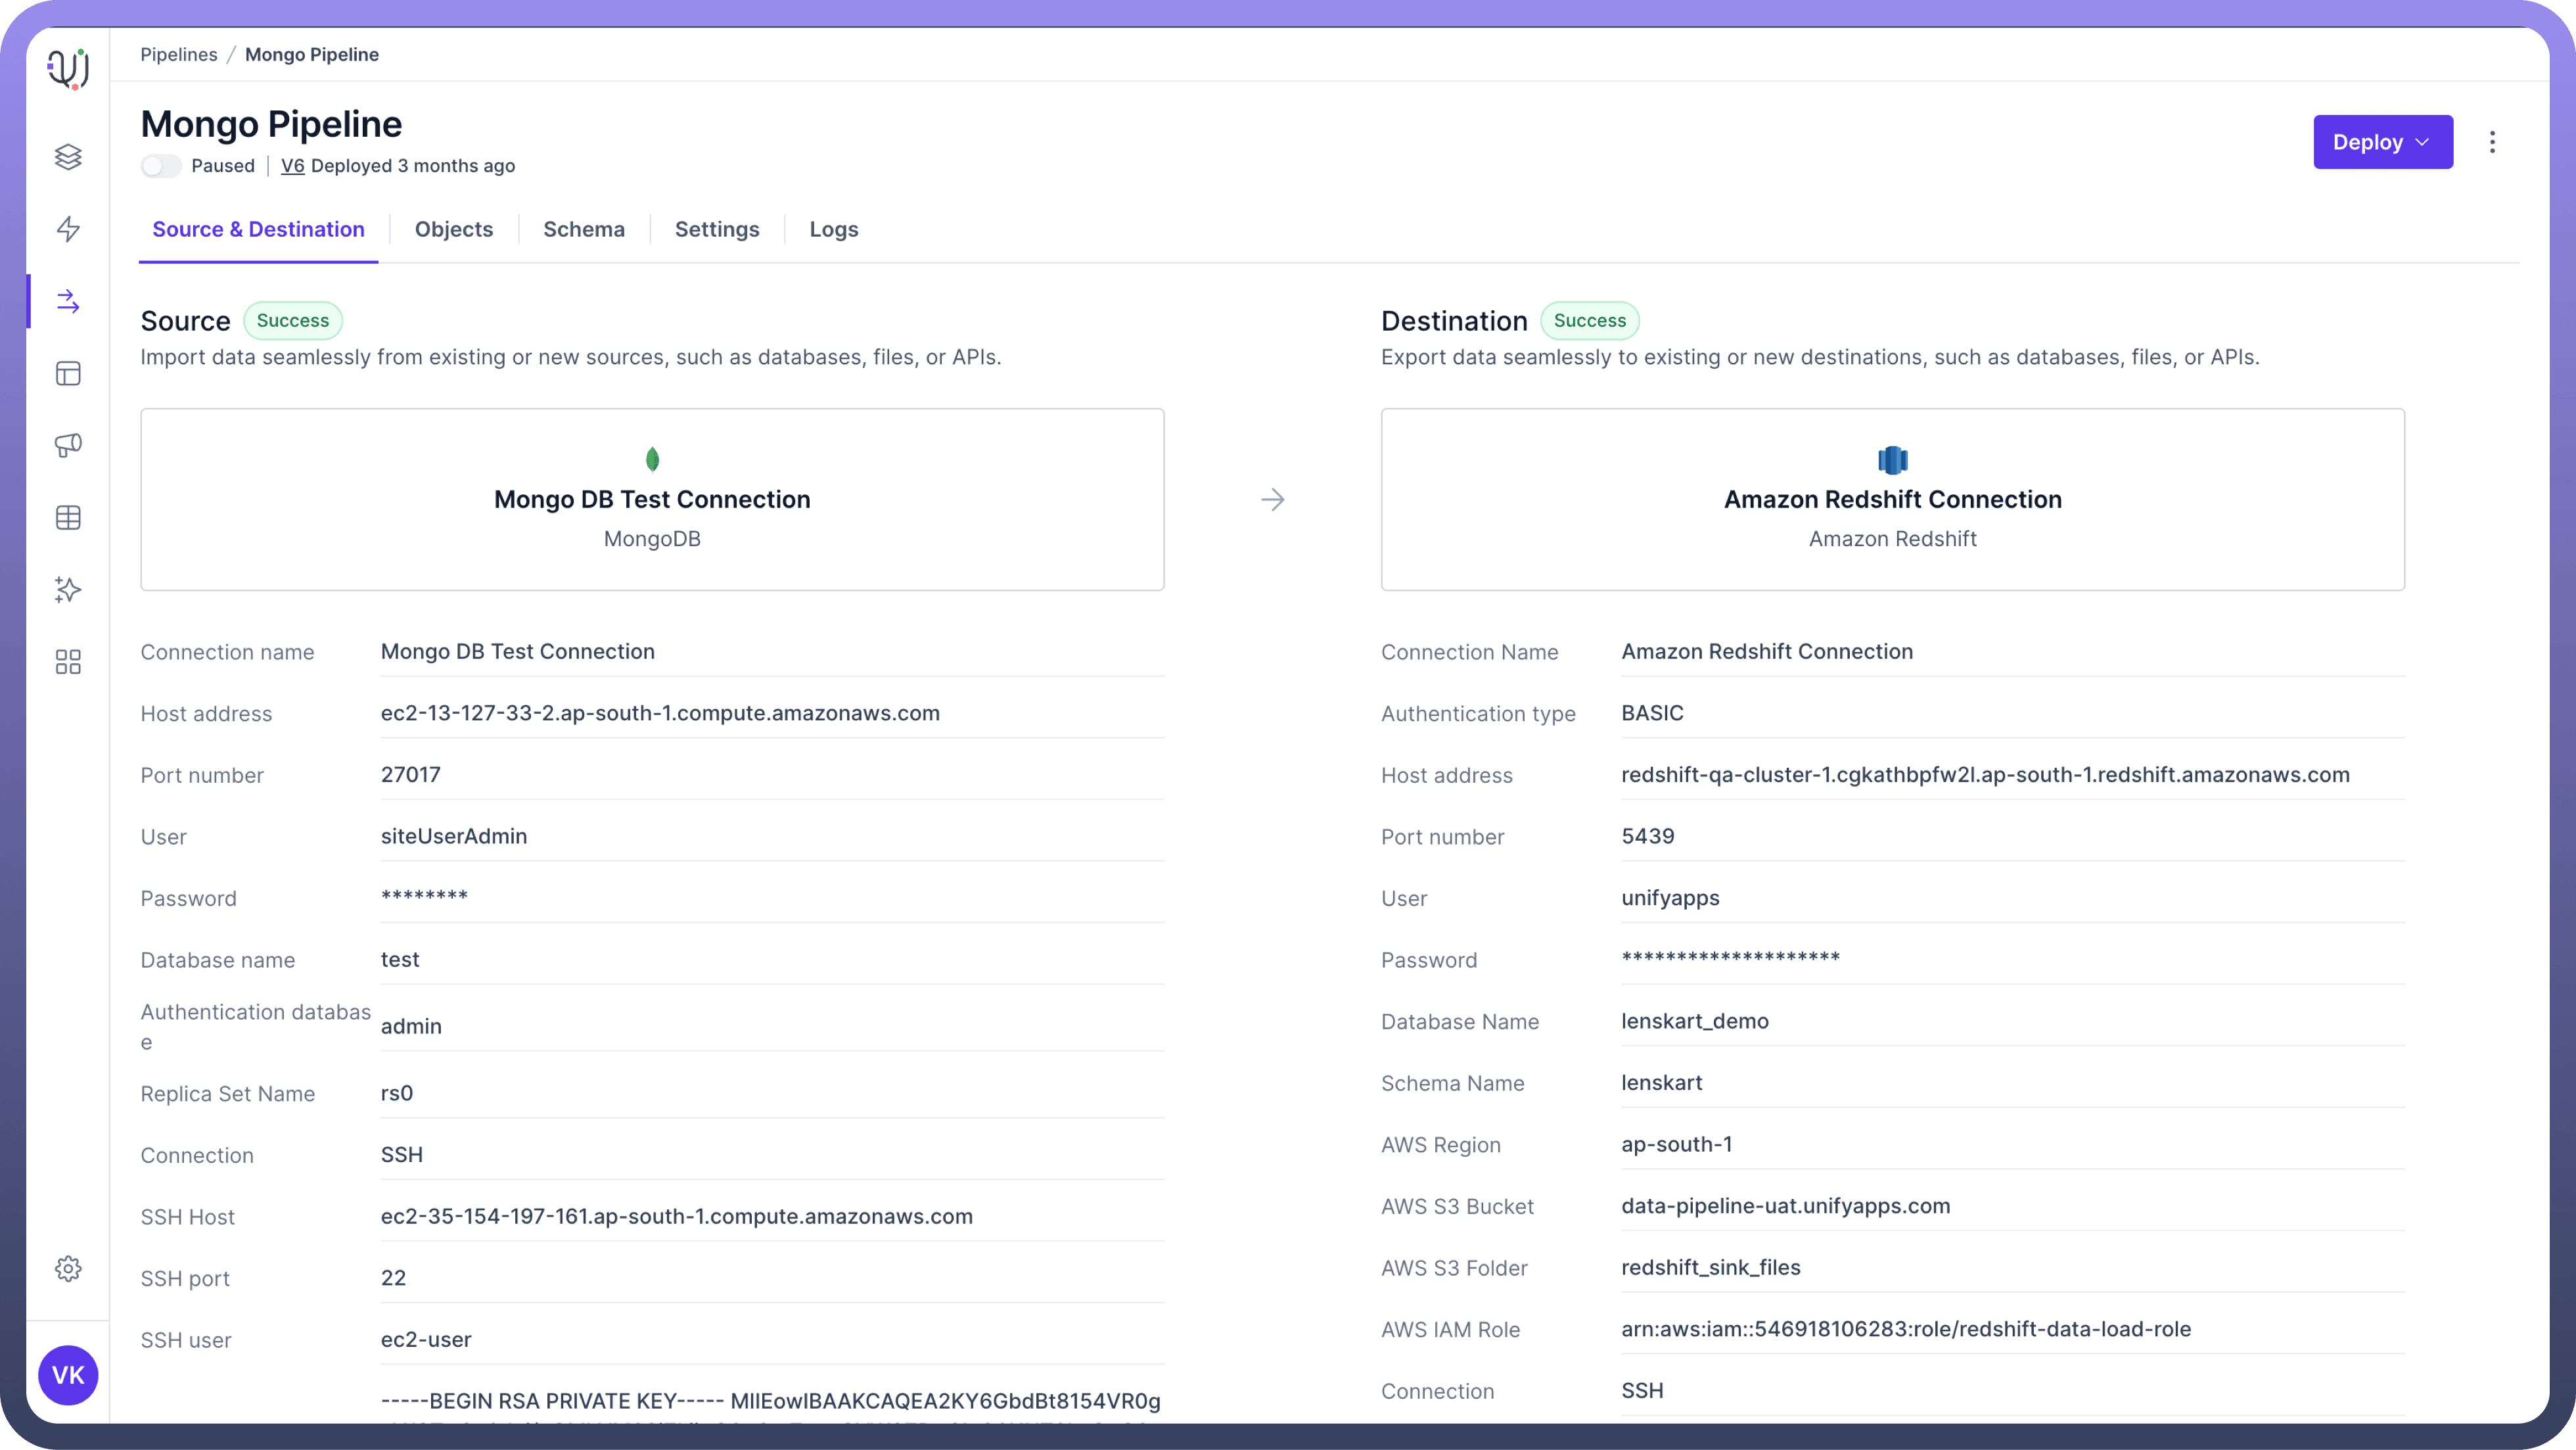Image resolution: width=2576 pixels, height=1450 pixels.
Task: Open the table grid sidebar icon
Action: tap(68, 518)
